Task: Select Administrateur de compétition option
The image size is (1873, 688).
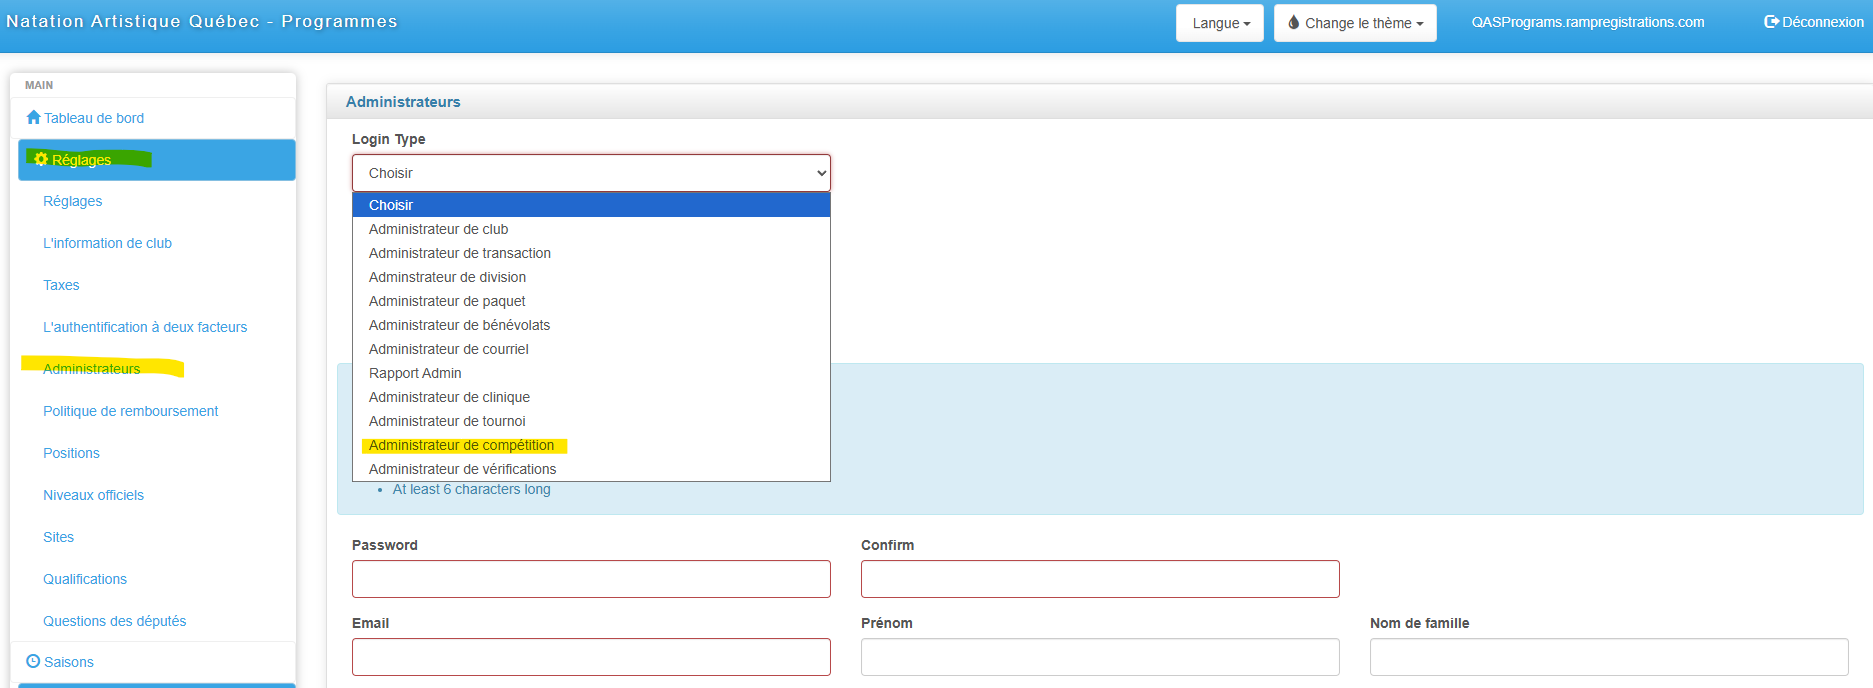Action: pos(461,445)
